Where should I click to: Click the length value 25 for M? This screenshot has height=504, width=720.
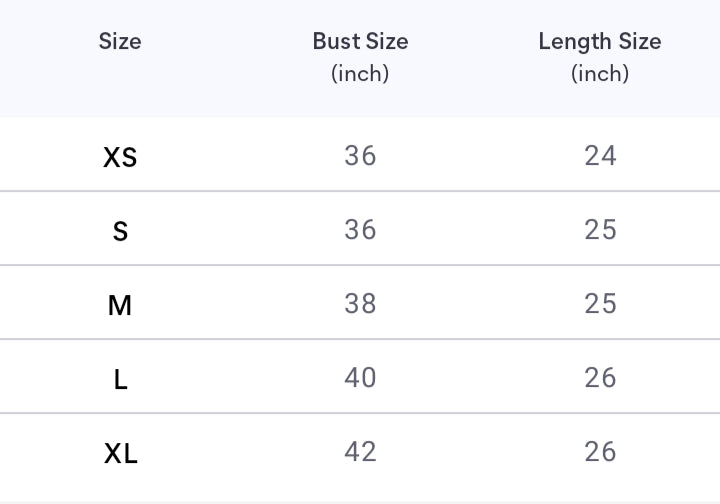(600, 304)
